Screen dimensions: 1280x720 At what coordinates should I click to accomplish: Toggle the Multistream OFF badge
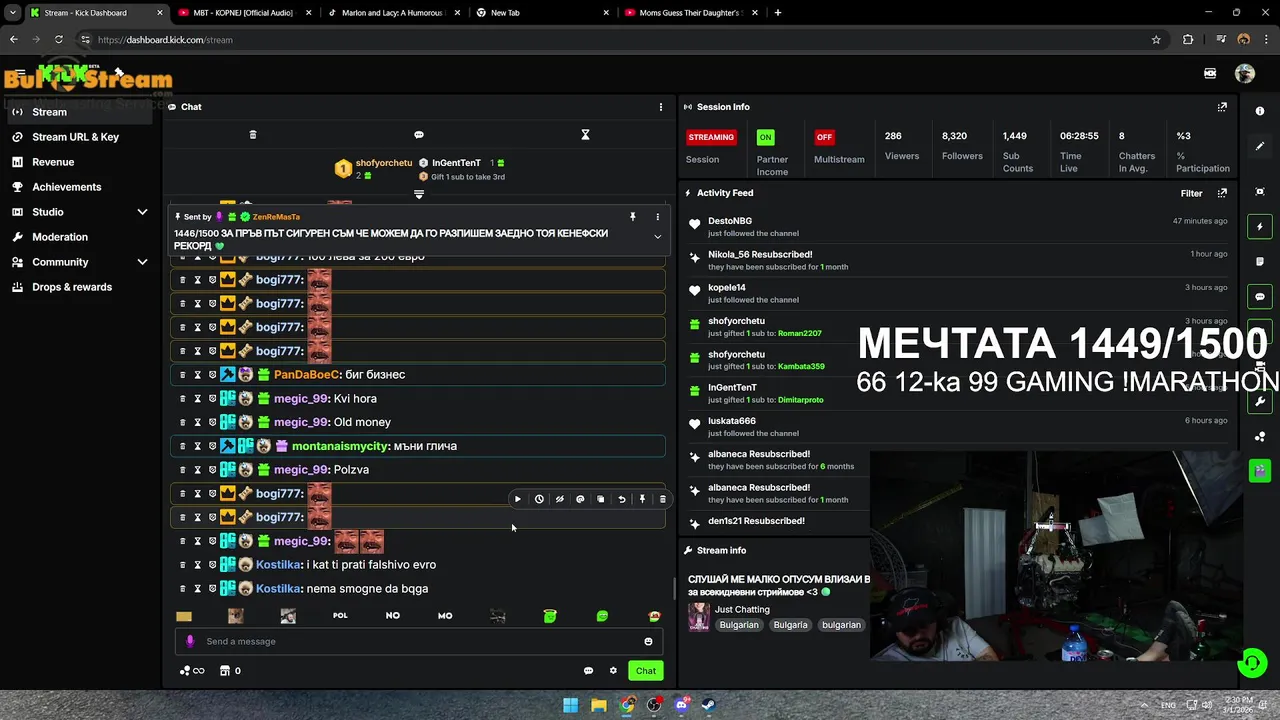(824, 137)
